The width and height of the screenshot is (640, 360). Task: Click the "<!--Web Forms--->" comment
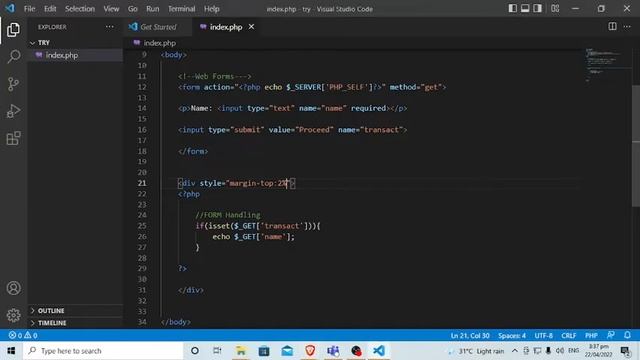[x=215, y=76]
